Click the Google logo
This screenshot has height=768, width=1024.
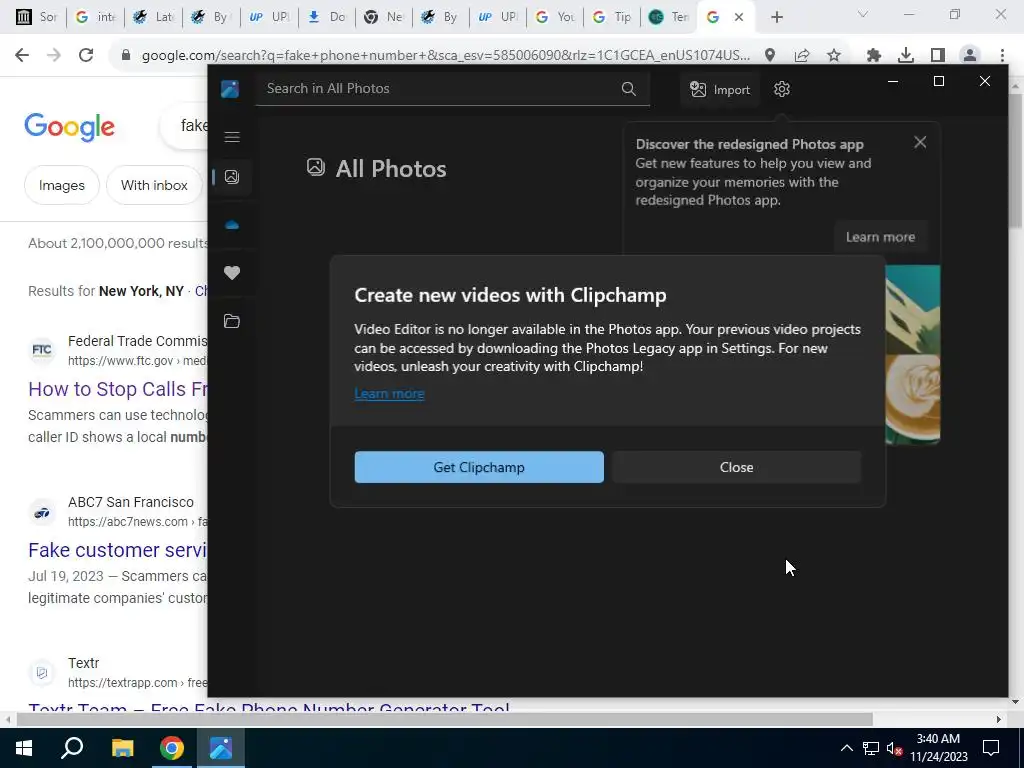(69, 127)
